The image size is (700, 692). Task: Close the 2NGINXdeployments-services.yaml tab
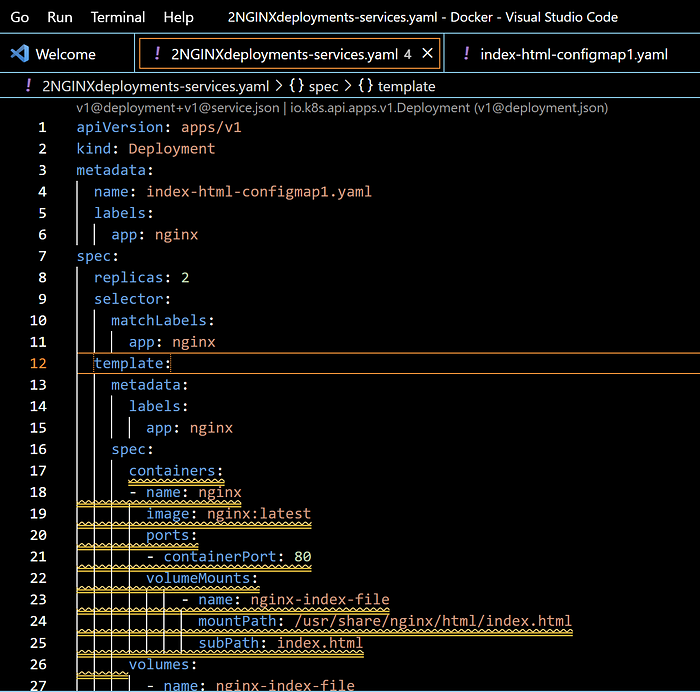click(x=427, y=54)
